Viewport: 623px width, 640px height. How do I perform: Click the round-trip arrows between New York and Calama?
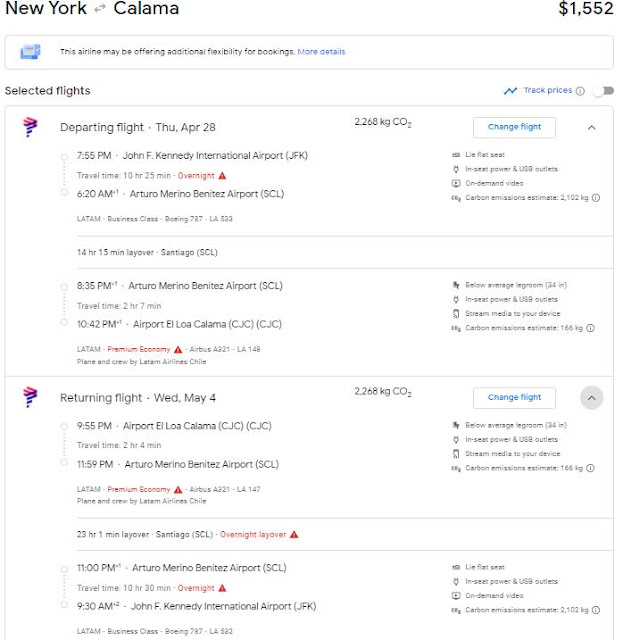(x=100, y=10)
